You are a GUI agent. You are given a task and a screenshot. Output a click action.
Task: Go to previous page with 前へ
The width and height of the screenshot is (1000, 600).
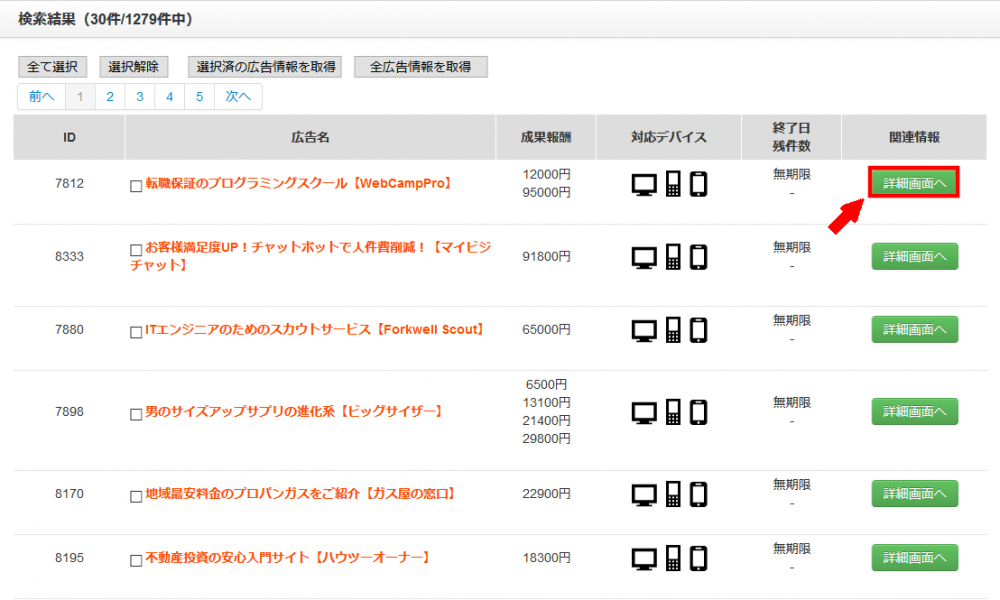click(x=41, y=96)
